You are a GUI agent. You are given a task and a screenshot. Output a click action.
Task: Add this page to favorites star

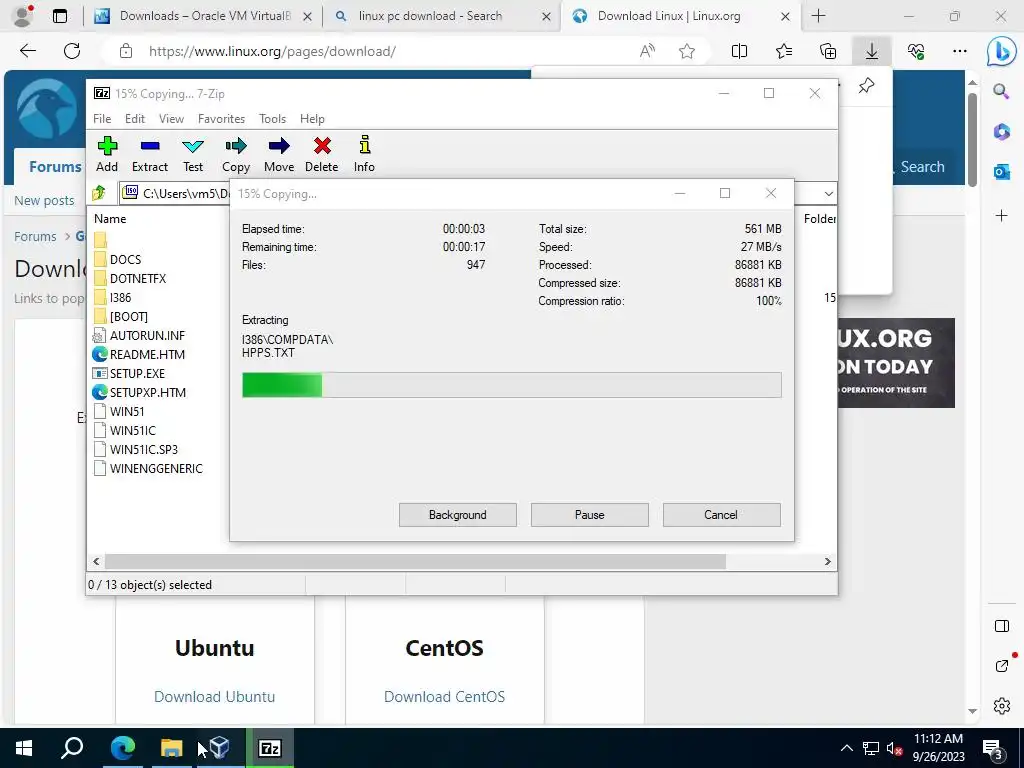[687, 51]
